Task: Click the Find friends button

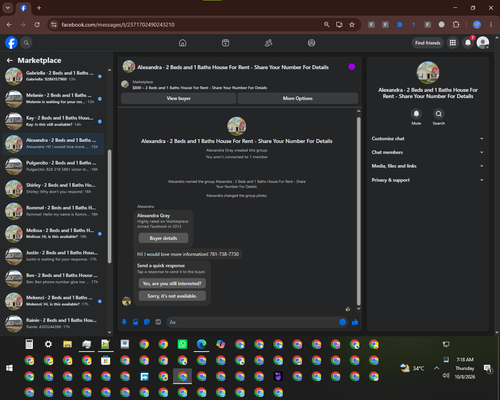Action: 428,43
